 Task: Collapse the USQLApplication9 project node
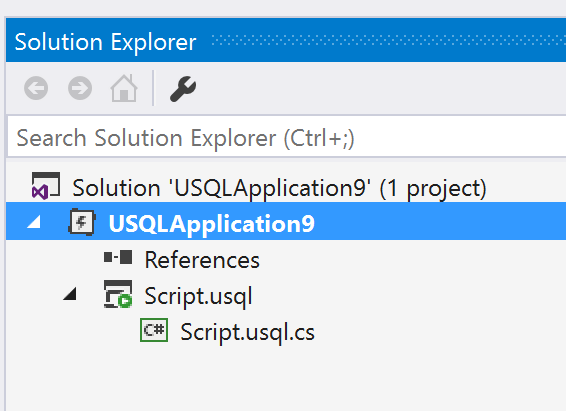(34, 222)
